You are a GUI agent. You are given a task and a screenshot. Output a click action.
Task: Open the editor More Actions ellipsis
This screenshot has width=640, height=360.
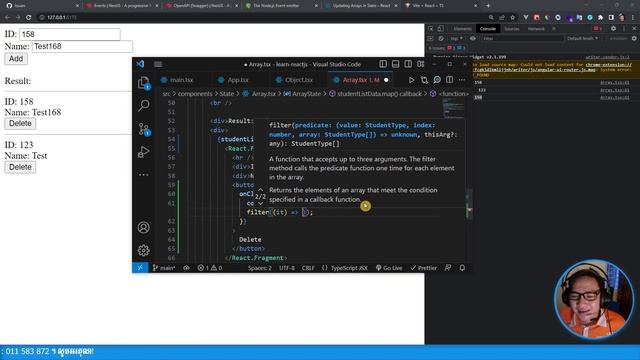(462, 80)
